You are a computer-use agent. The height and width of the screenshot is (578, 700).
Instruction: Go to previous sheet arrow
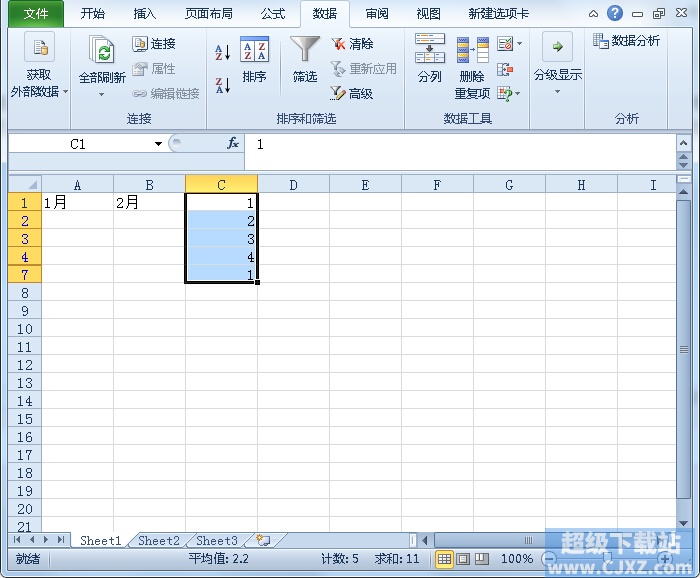[x=32, y=540]
